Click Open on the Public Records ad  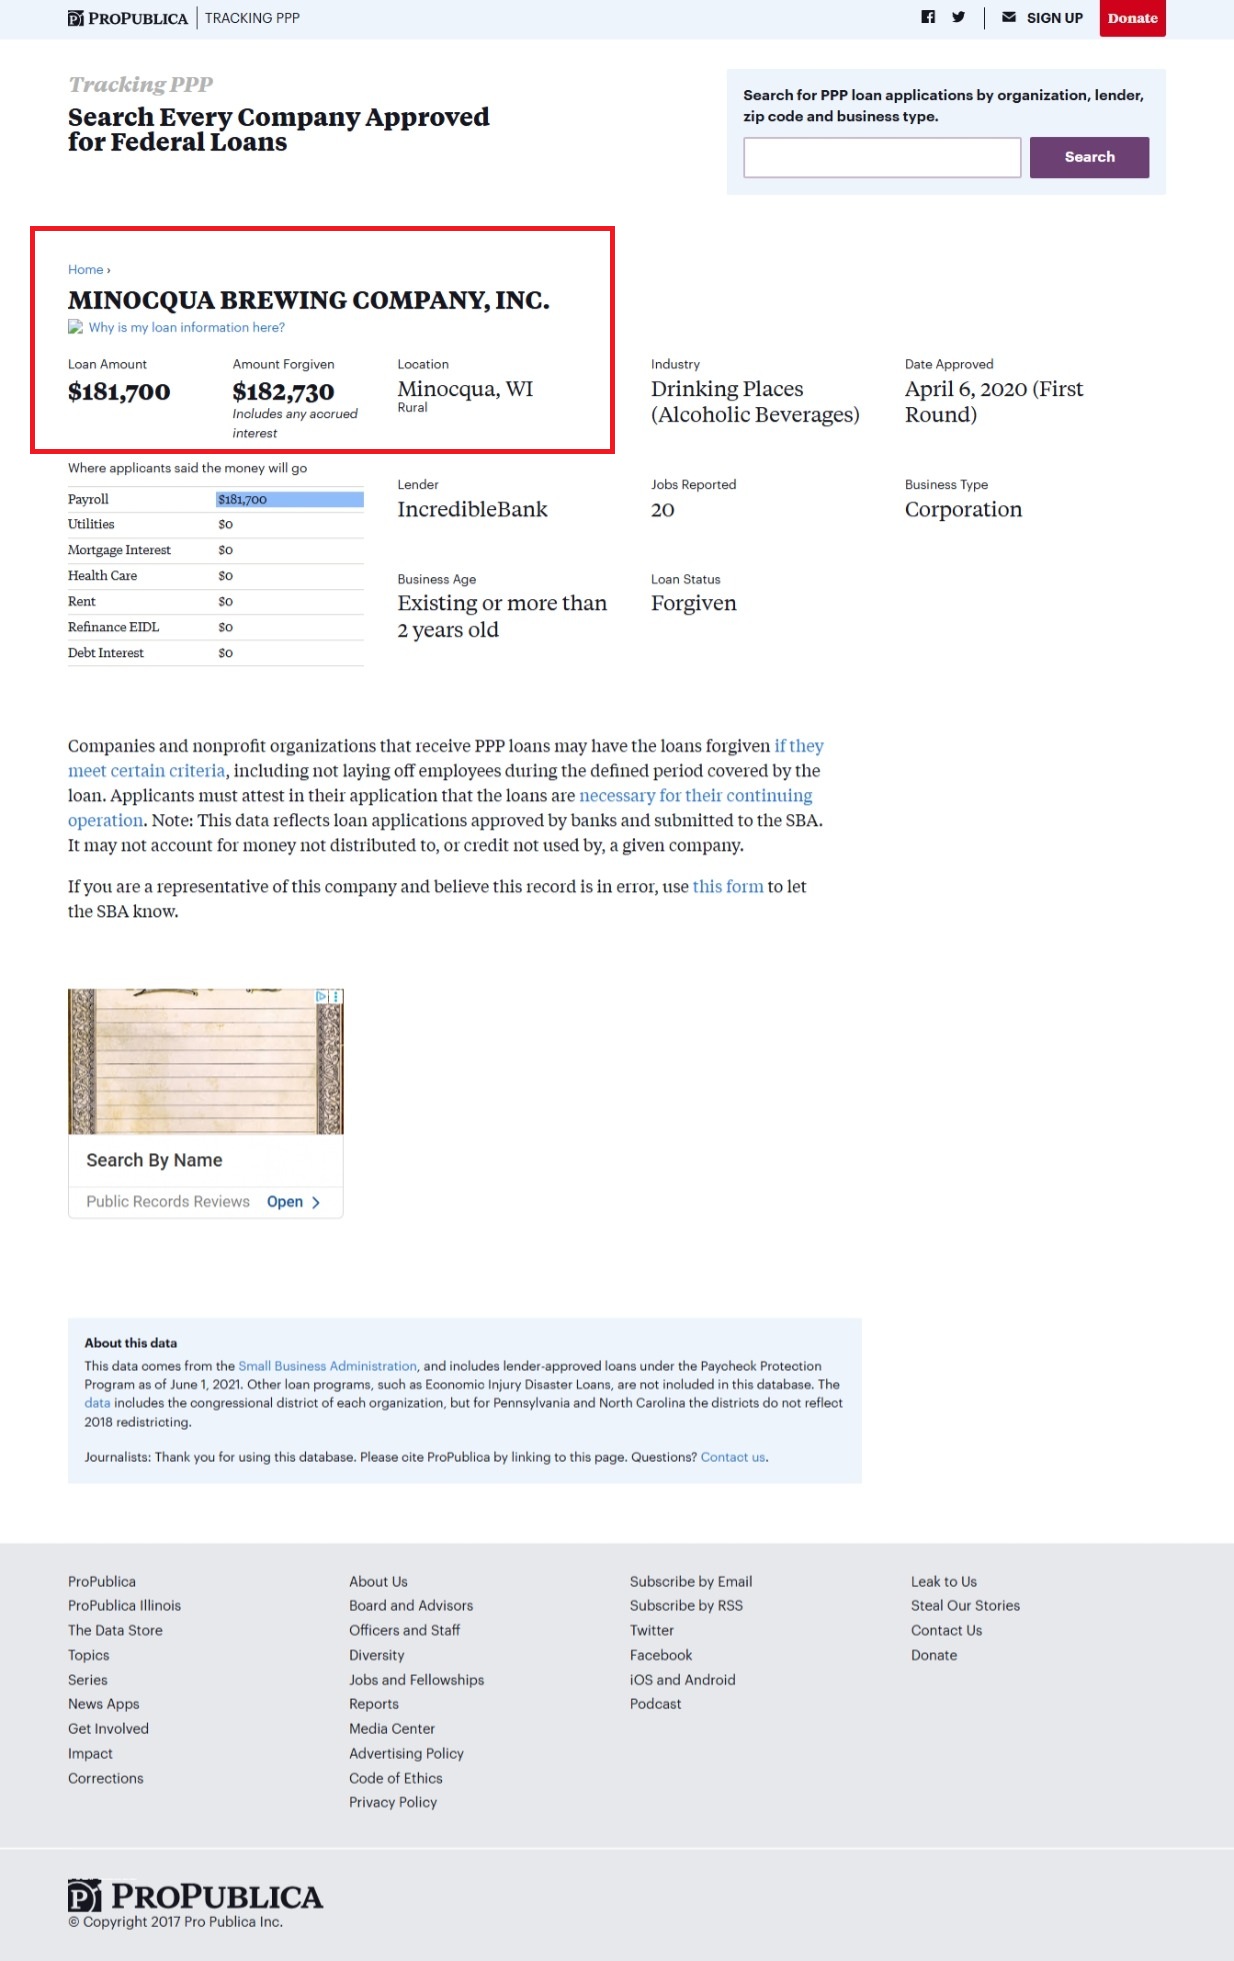click(285, 1202)
